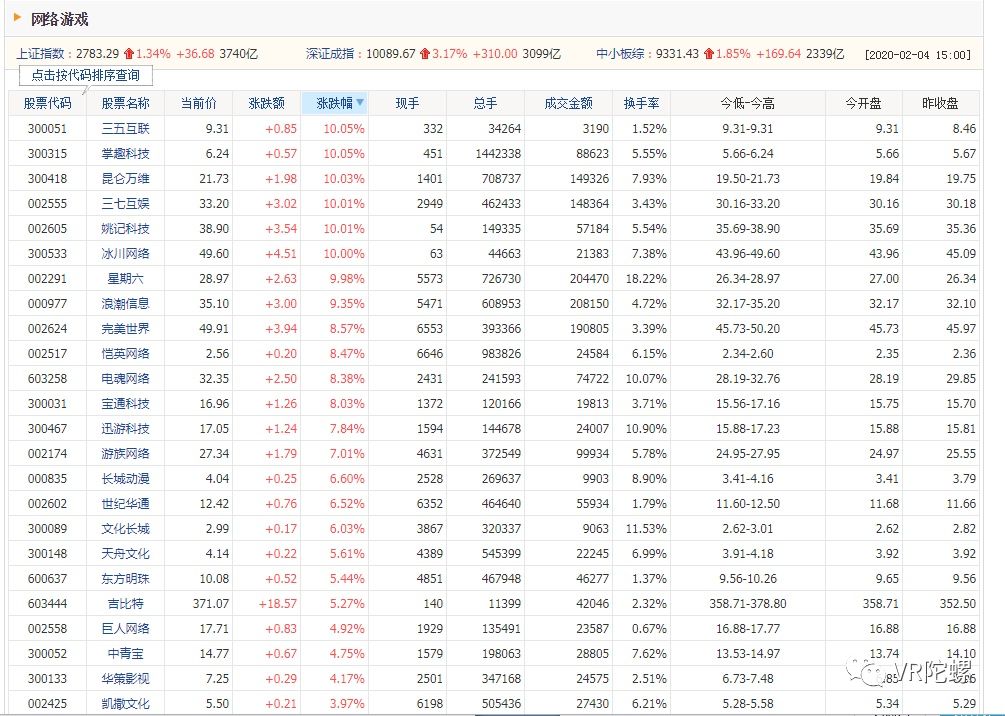Click the orange triangle beside 网络游戏
The width and height of the screenshot is (1005, 716).
click(17, 17)
